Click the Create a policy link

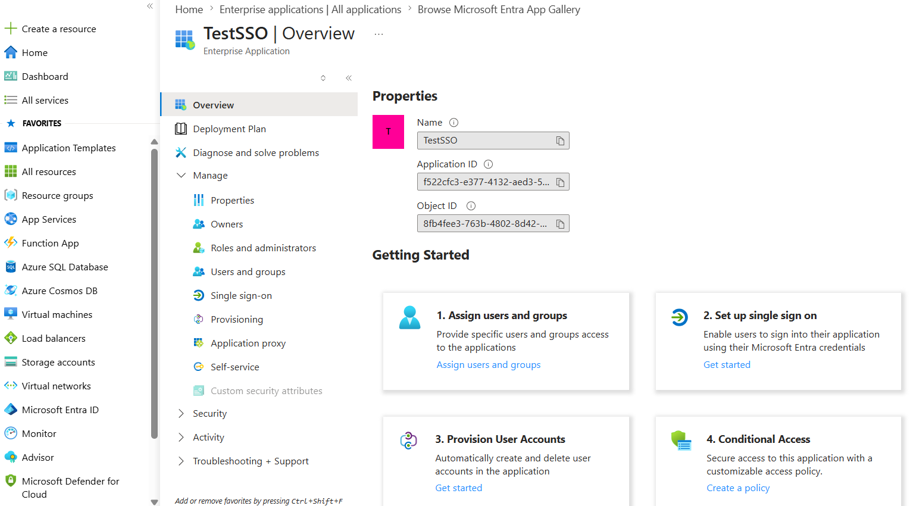[738, 488]
